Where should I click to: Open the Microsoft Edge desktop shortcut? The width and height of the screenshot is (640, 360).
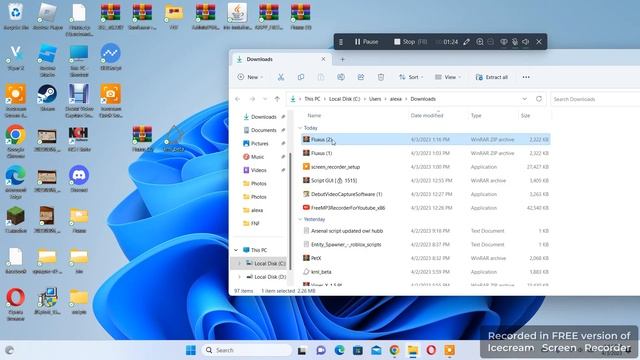pyautogui.click(x=16, y=182)
